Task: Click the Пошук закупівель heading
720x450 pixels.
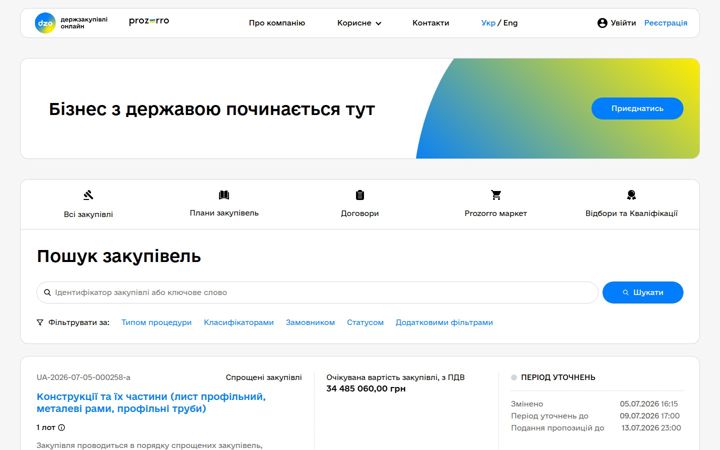Action: 119,256
